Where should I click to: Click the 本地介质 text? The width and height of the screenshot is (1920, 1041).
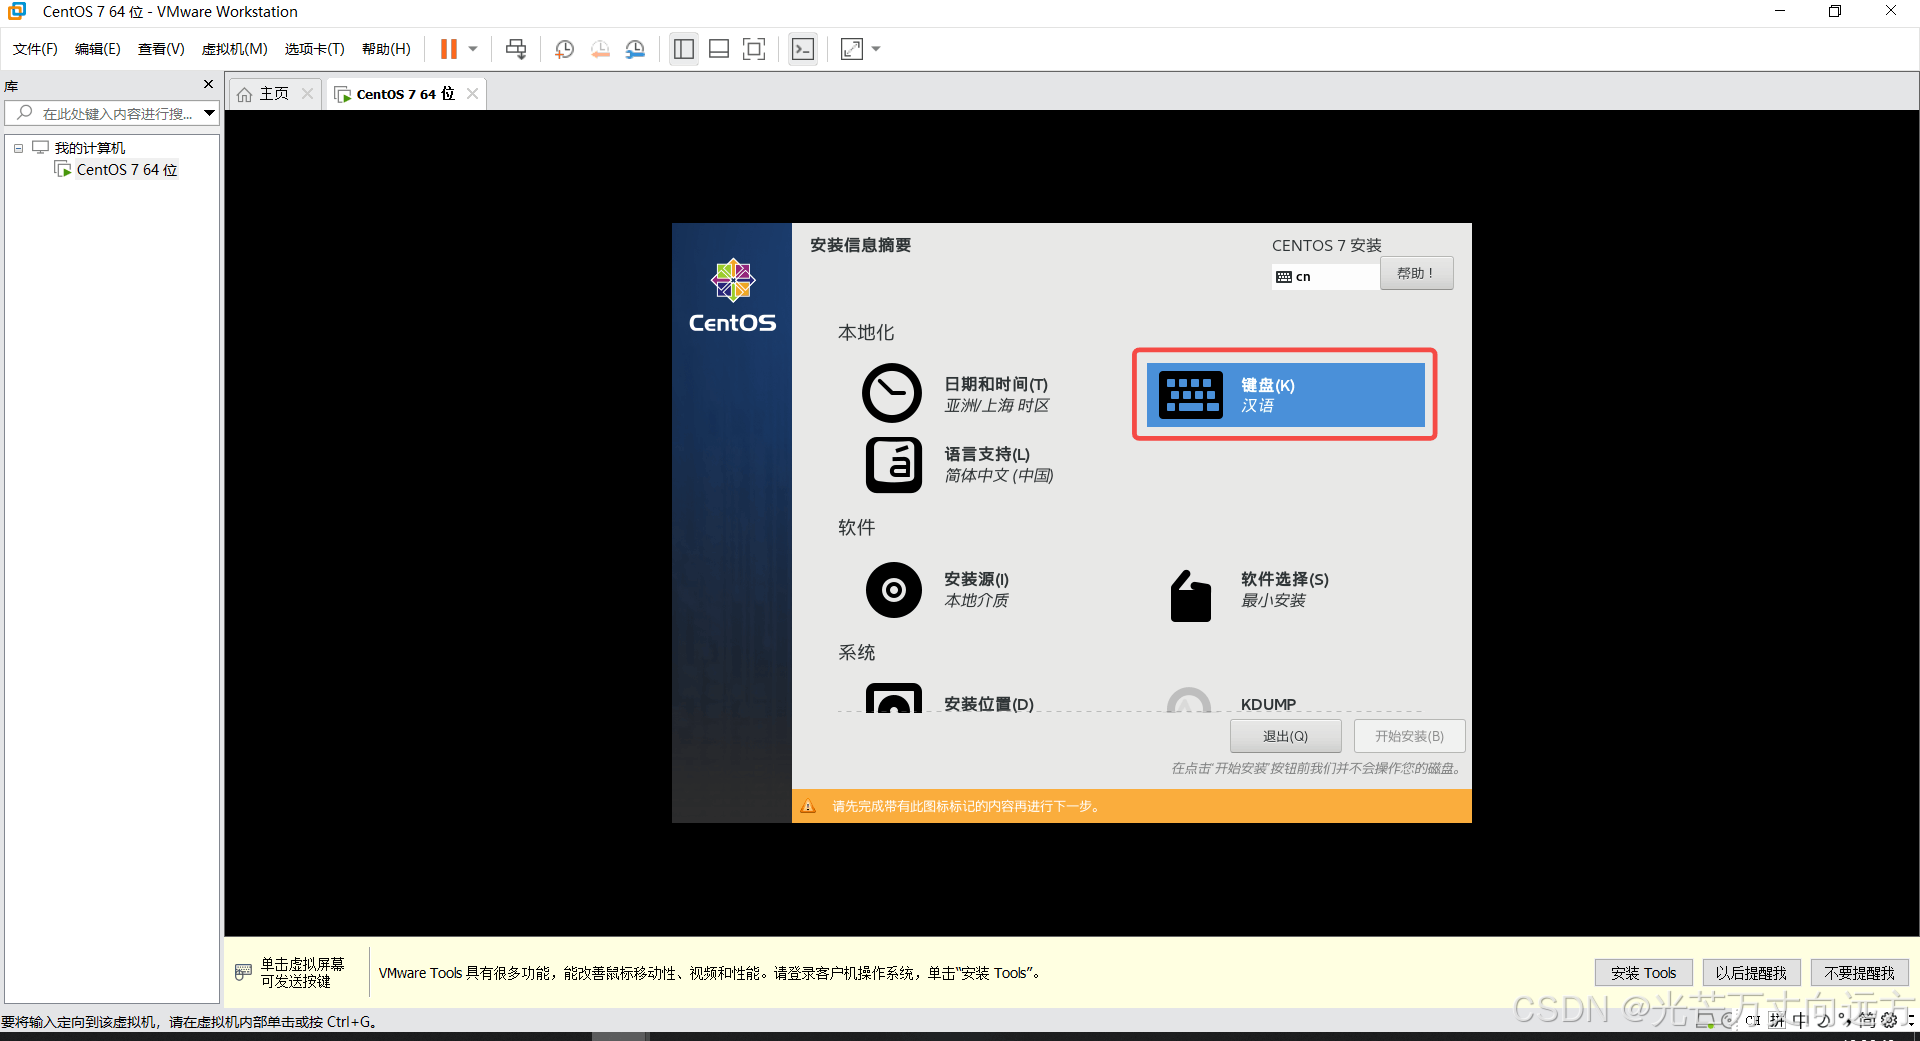976,601
